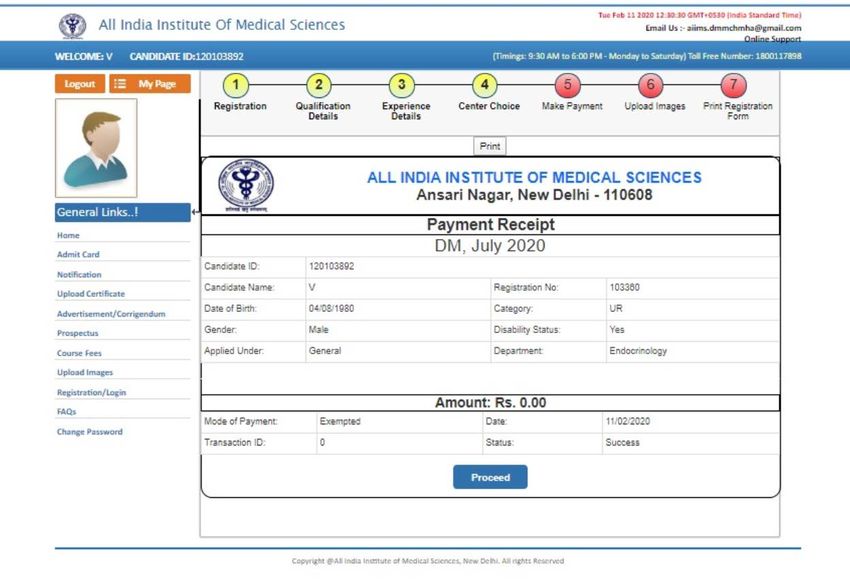The image size is (850, 581).
Task: Click the Logout button
Action: pos(80,84)
